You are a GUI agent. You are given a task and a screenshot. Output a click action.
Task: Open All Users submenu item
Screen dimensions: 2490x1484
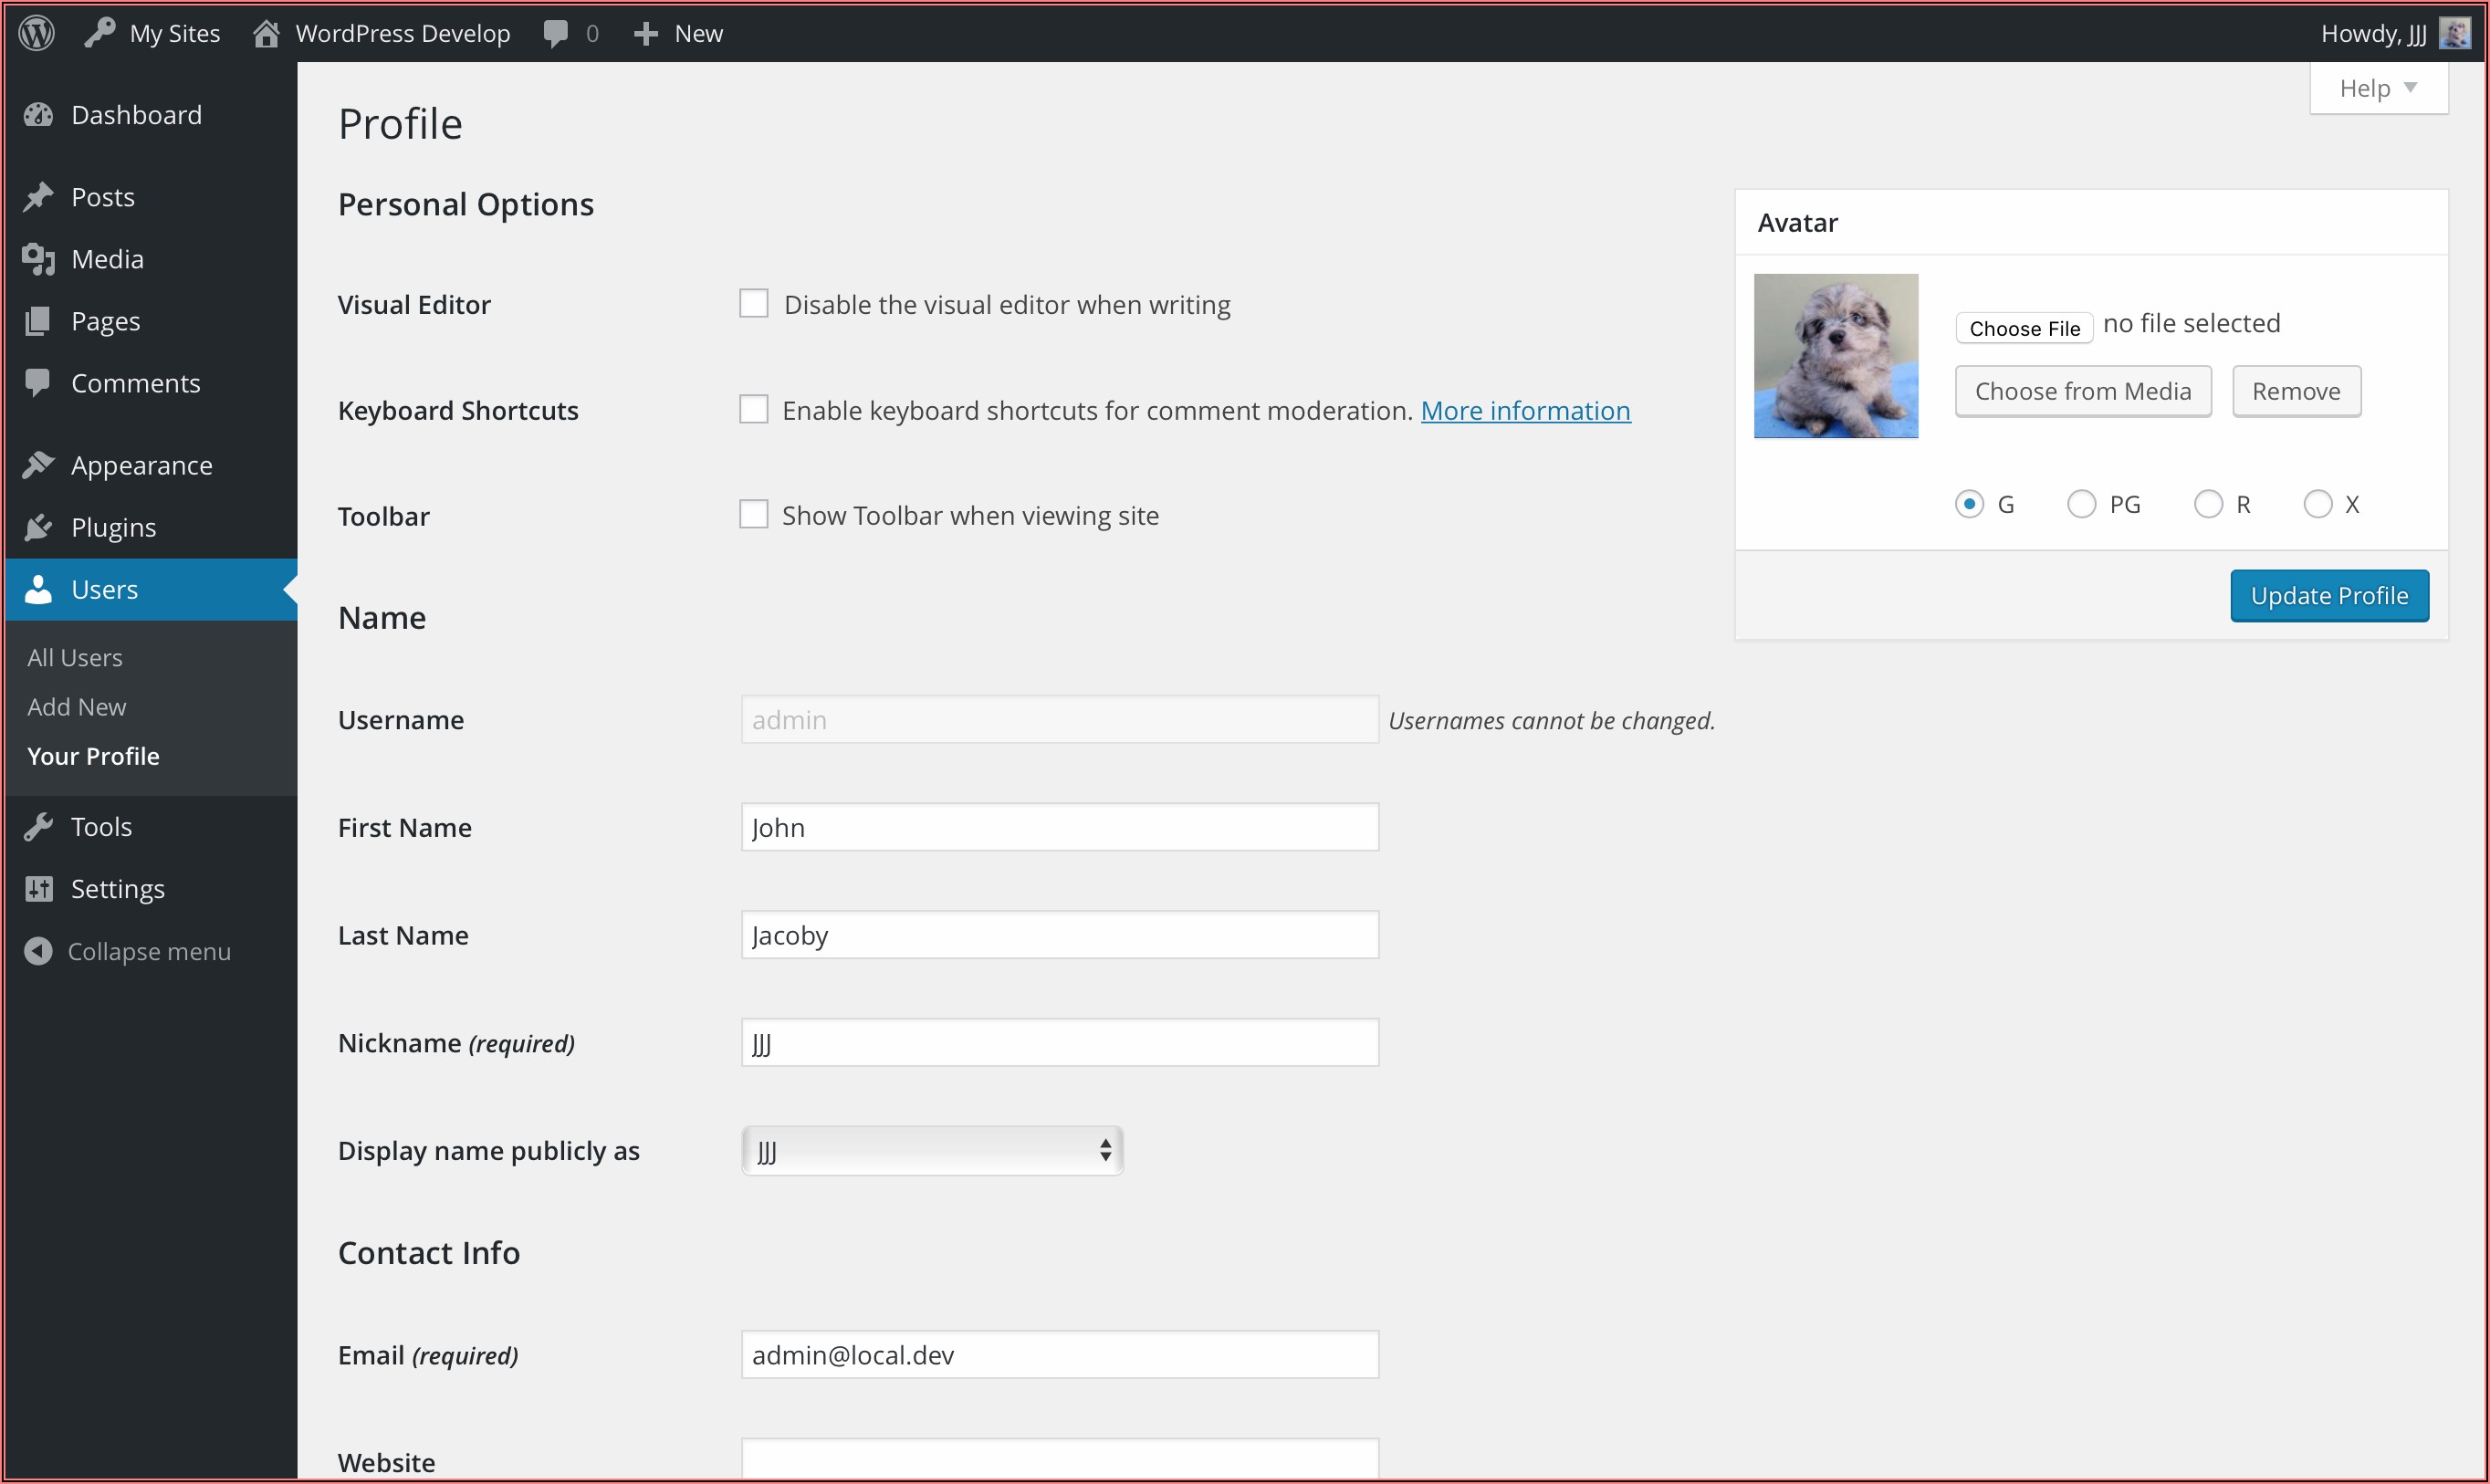pyautogui.click(x=75, y=658)
